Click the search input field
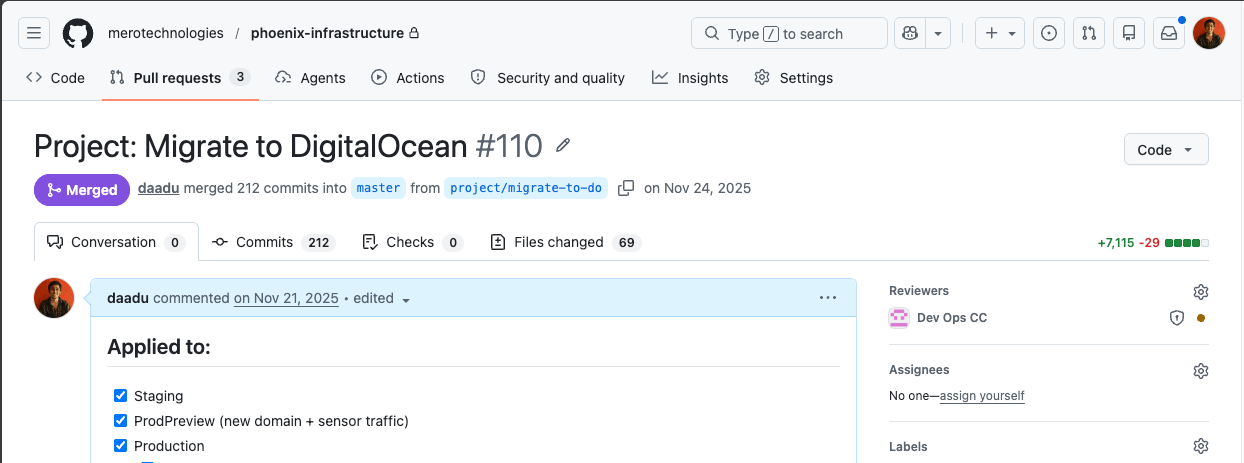 pos(789,33)
